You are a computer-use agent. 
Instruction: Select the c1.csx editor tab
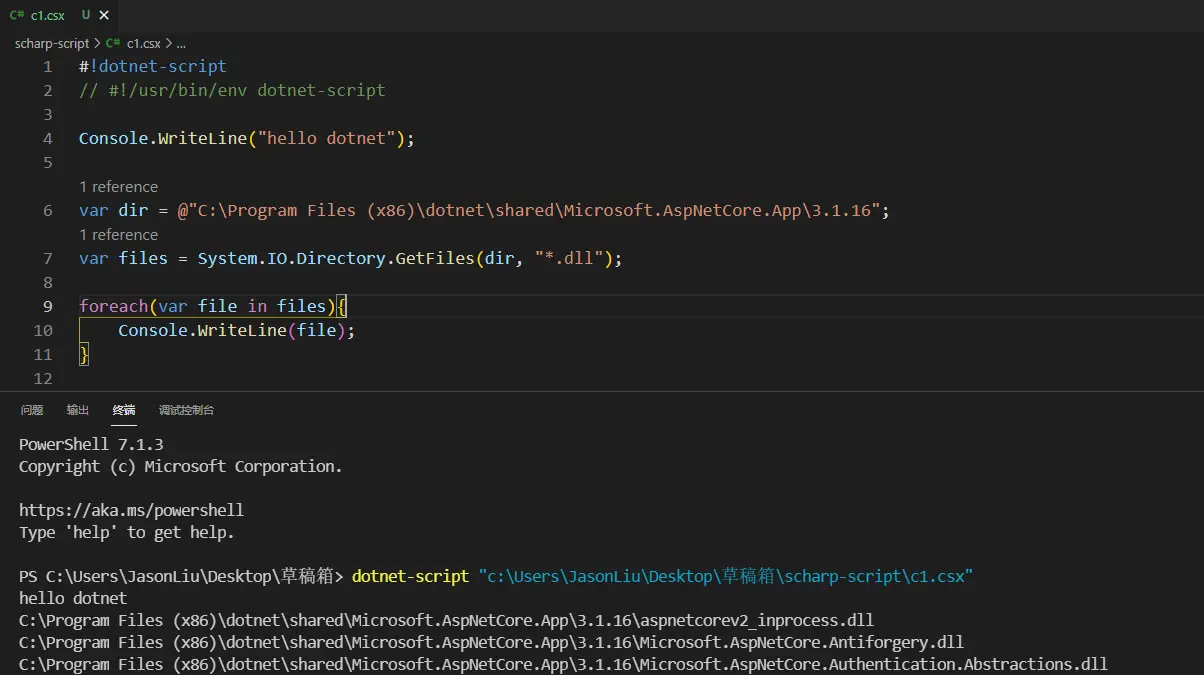point(47,15)
